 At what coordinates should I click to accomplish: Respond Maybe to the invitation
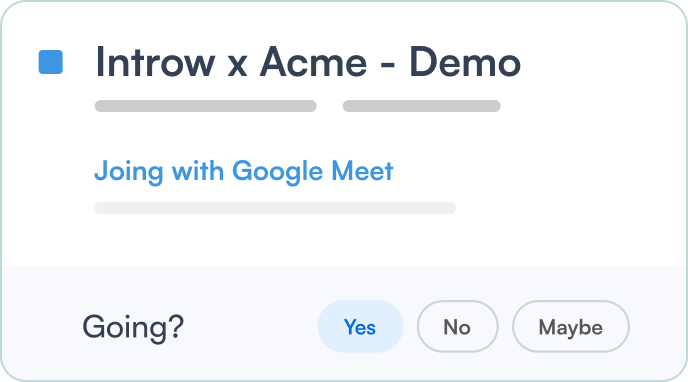570,326
